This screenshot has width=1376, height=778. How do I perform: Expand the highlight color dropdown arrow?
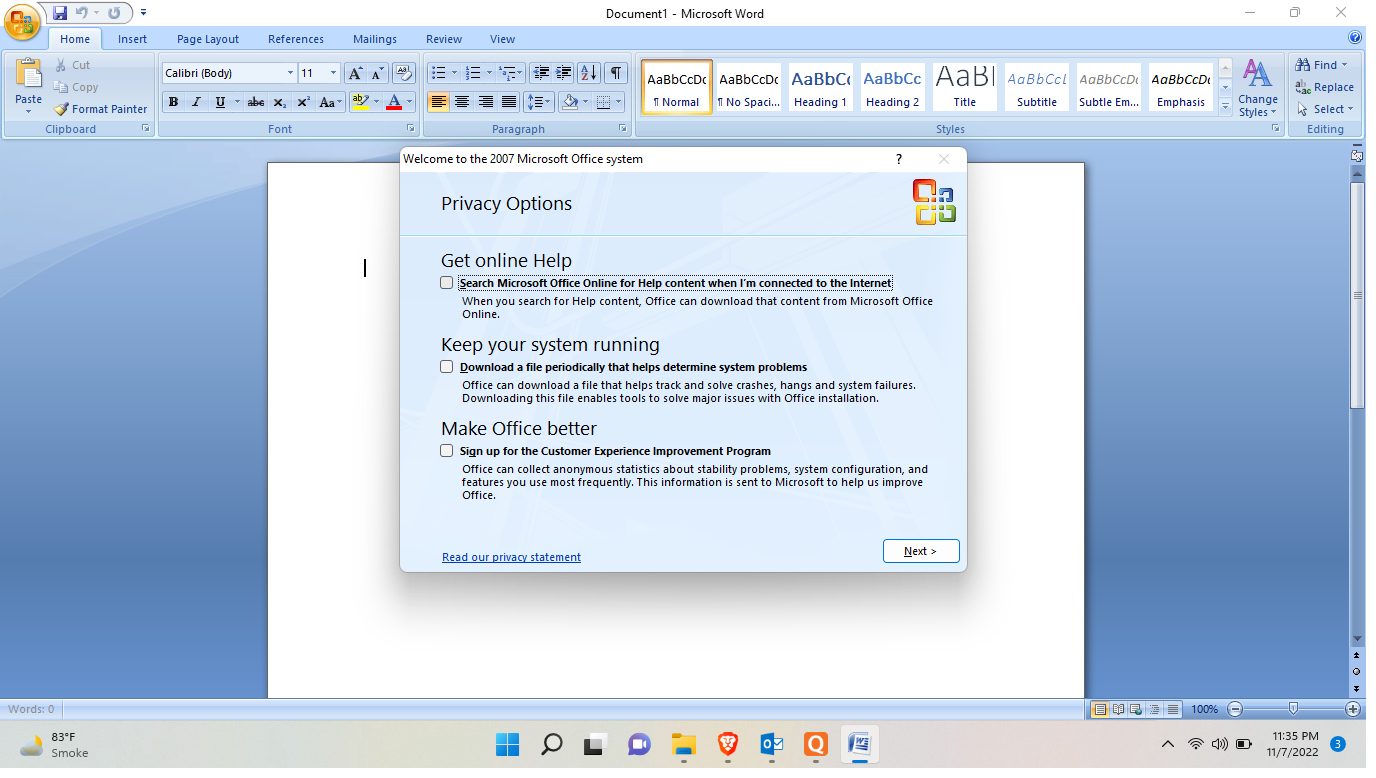pyautogui.click(x=376, y=102)
